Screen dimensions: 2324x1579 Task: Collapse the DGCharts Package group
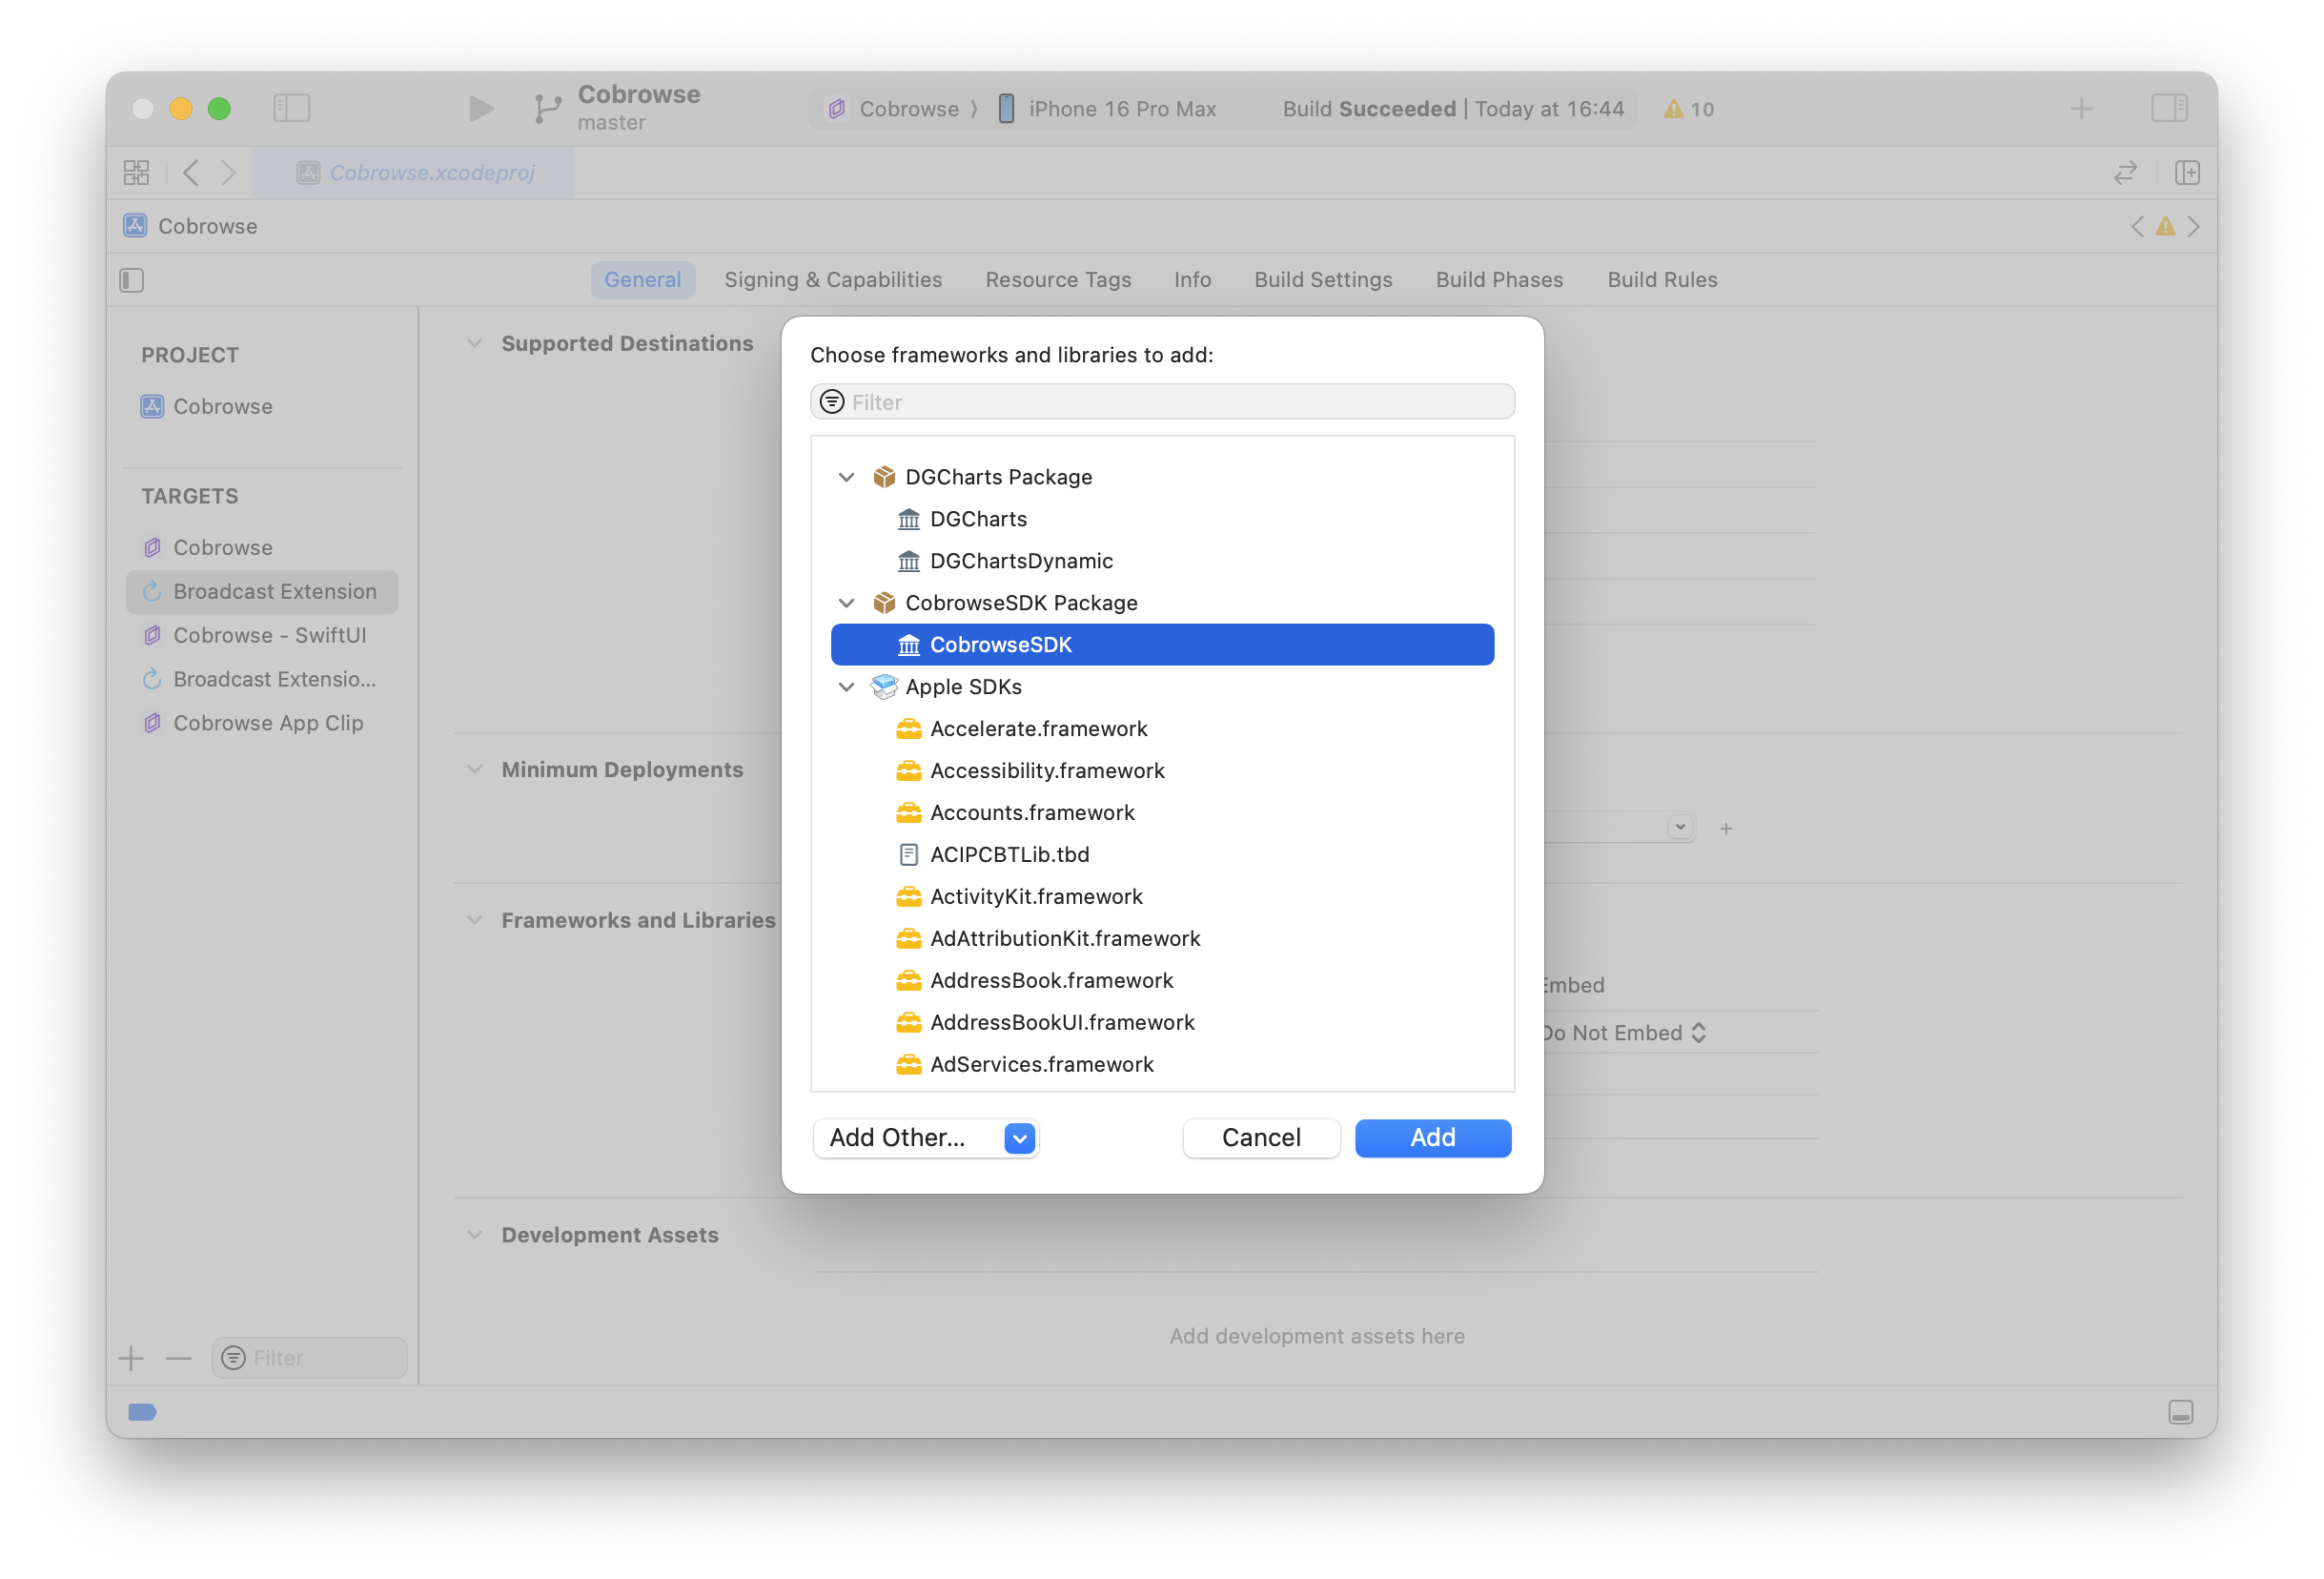point(846,477)
